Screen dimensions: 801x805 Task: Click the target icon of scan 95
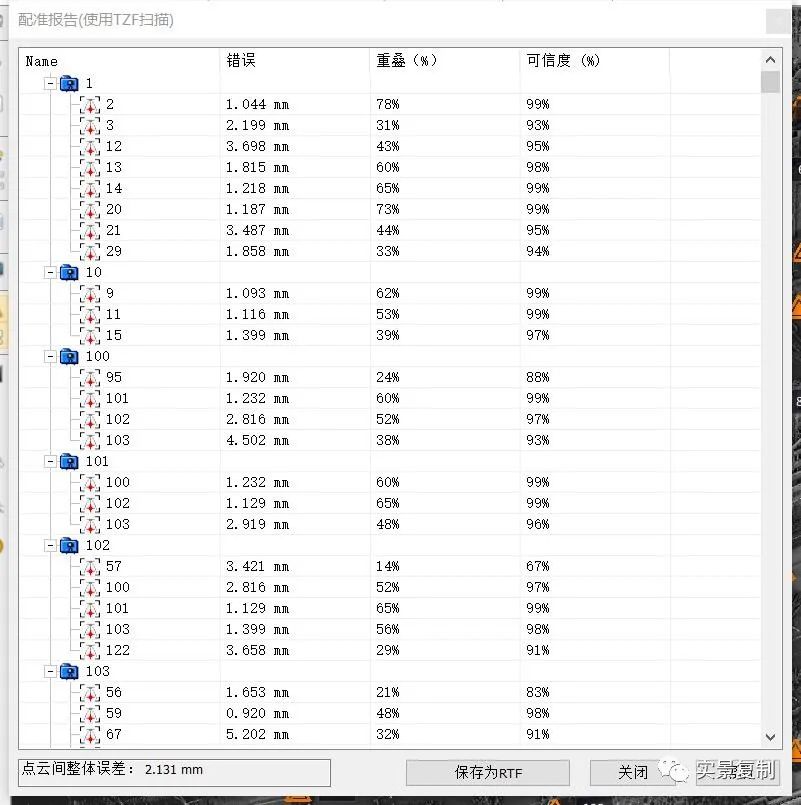[90, 378]
